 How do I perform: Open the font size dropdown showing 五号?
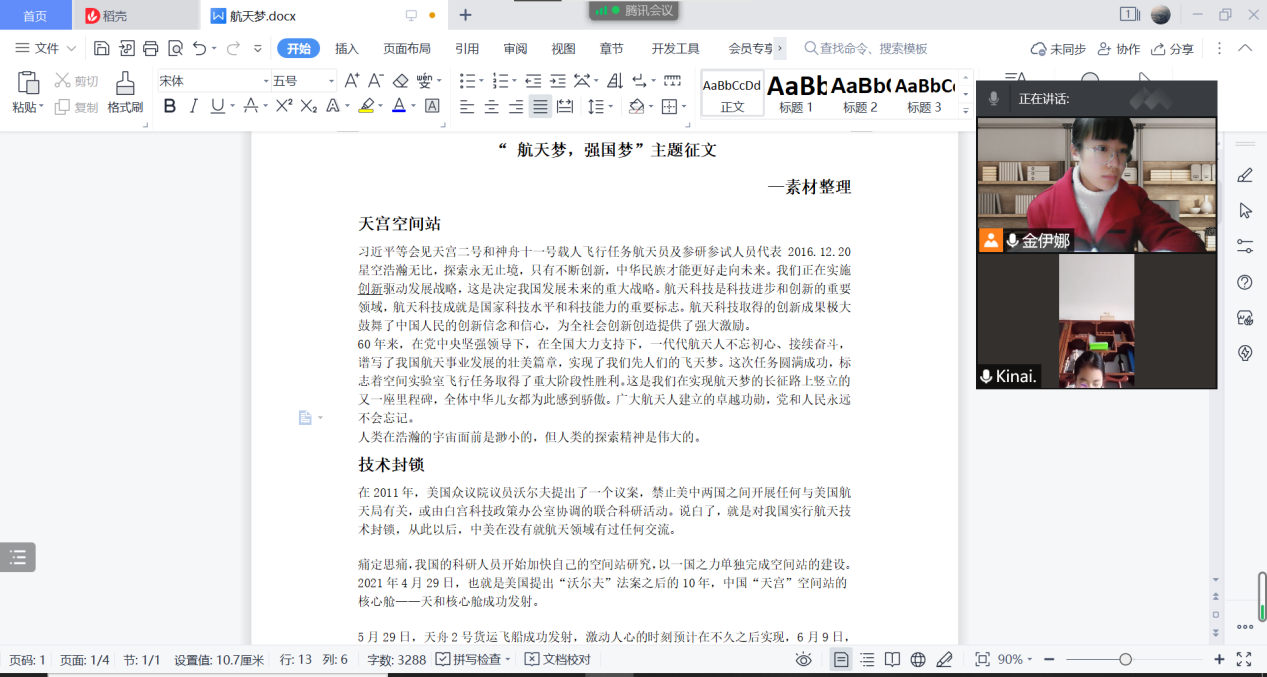(x=304, y=81)
